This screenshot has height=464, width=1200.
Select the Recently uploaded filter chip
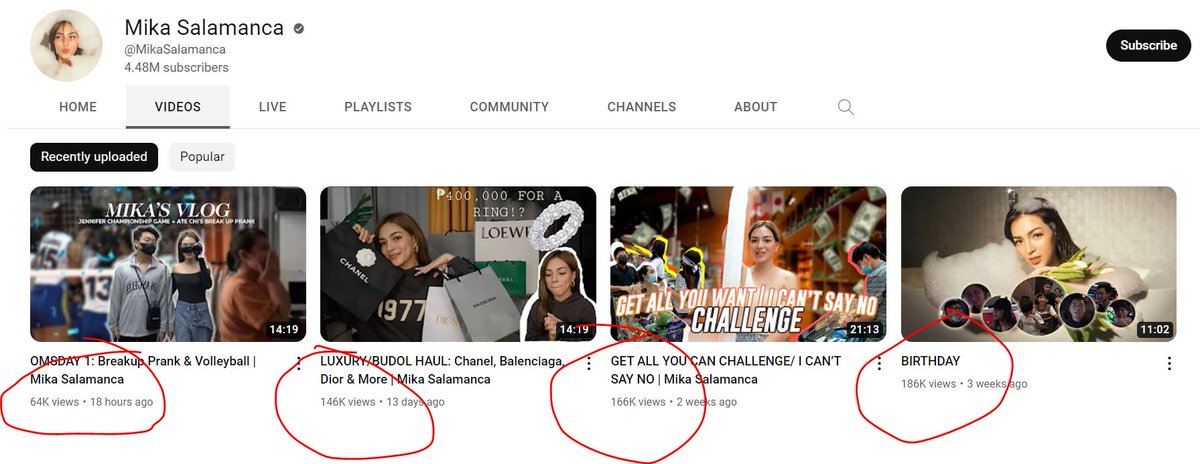94,157
